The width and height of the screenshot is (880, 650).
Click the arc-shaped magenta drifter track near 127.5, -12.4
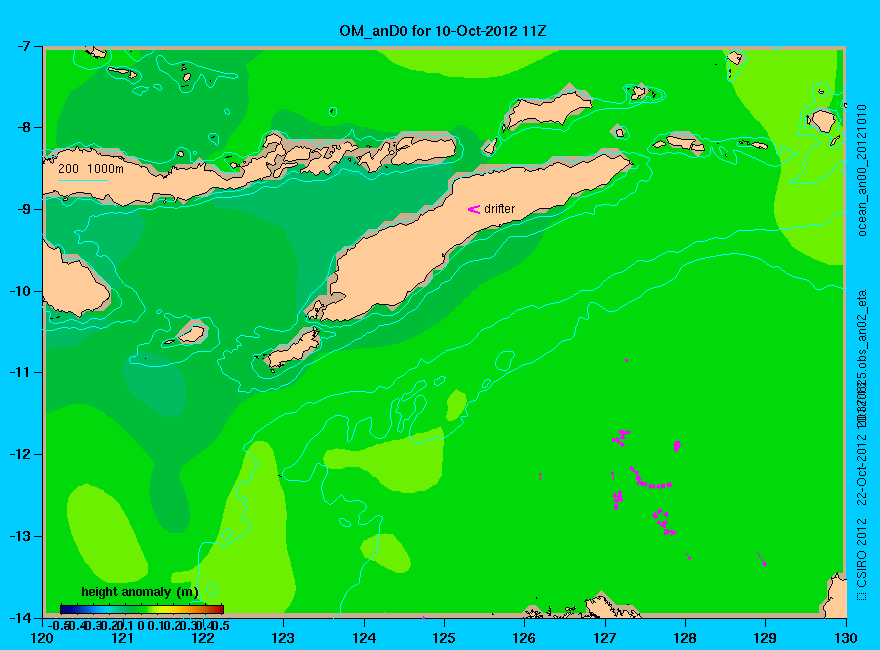(650, 479)
